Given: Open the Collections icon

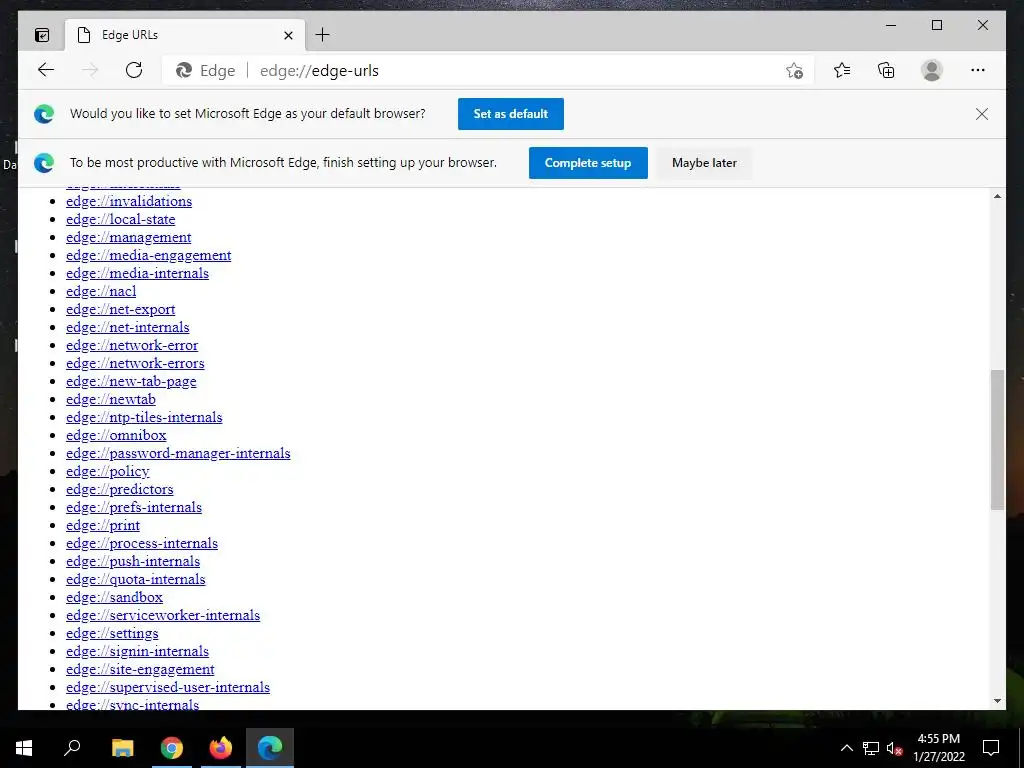Looking at the screenshot, I should 886,70.
